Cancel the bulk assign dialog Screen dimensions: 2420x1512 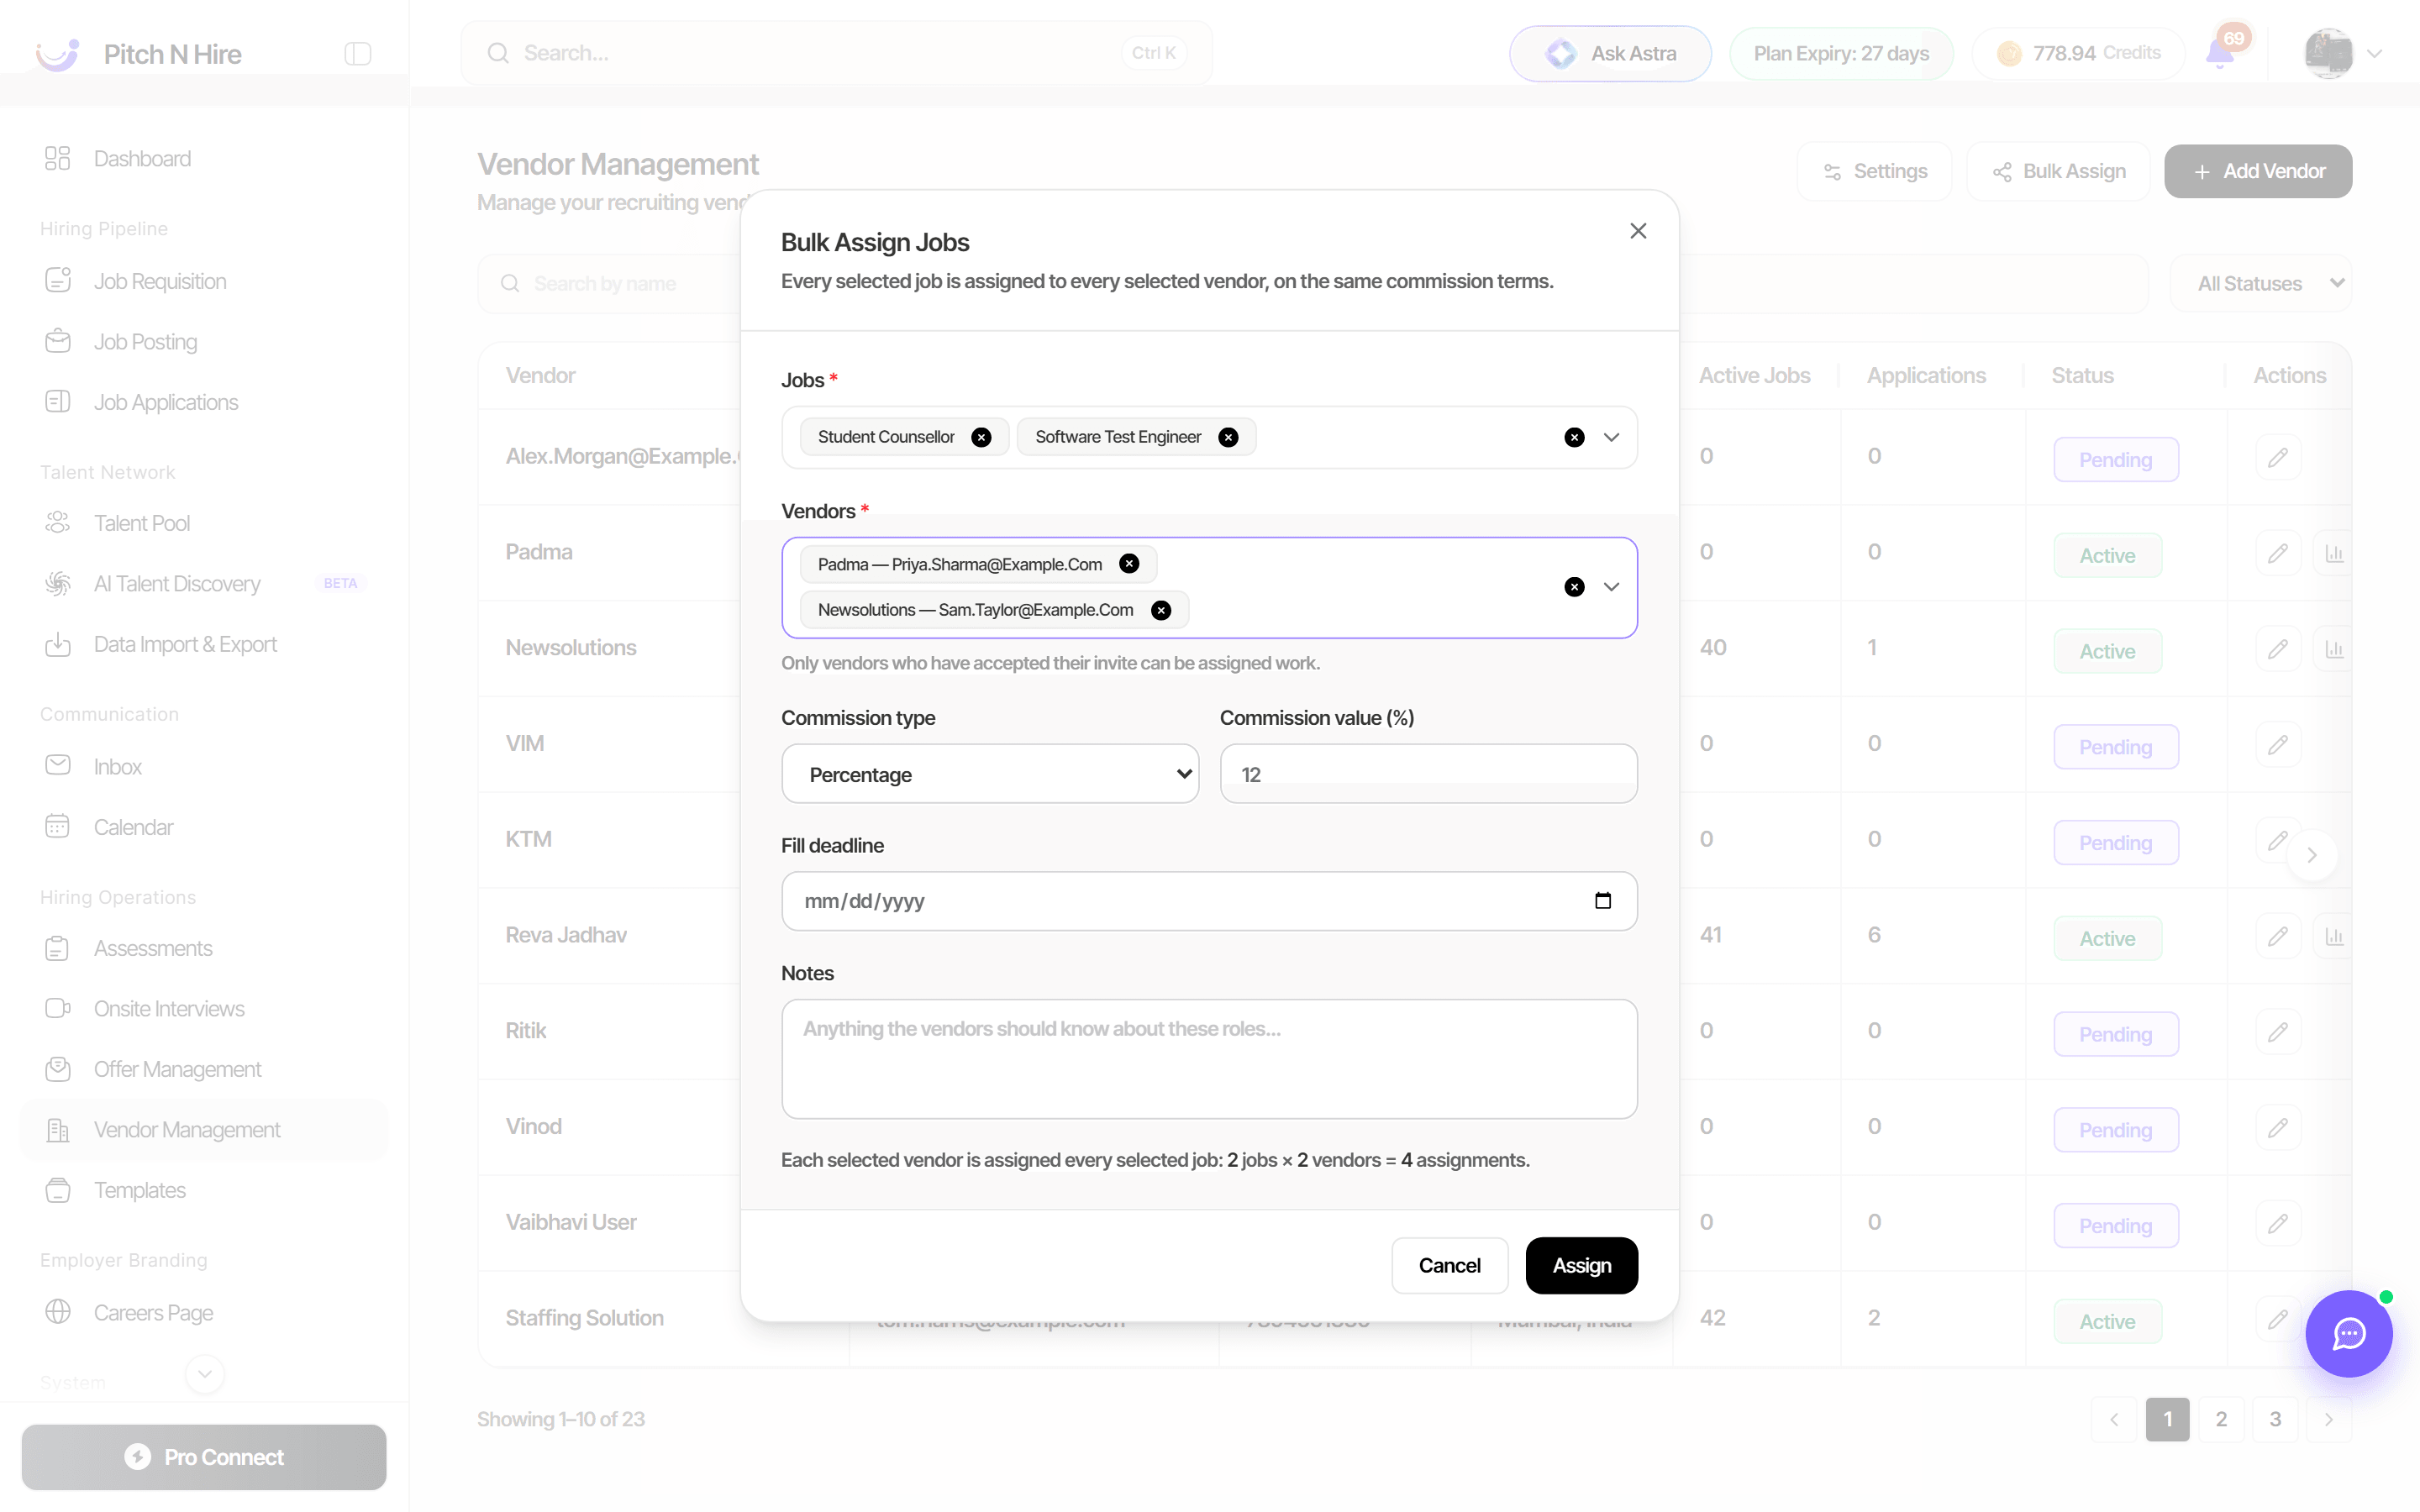[1449, 1265]
